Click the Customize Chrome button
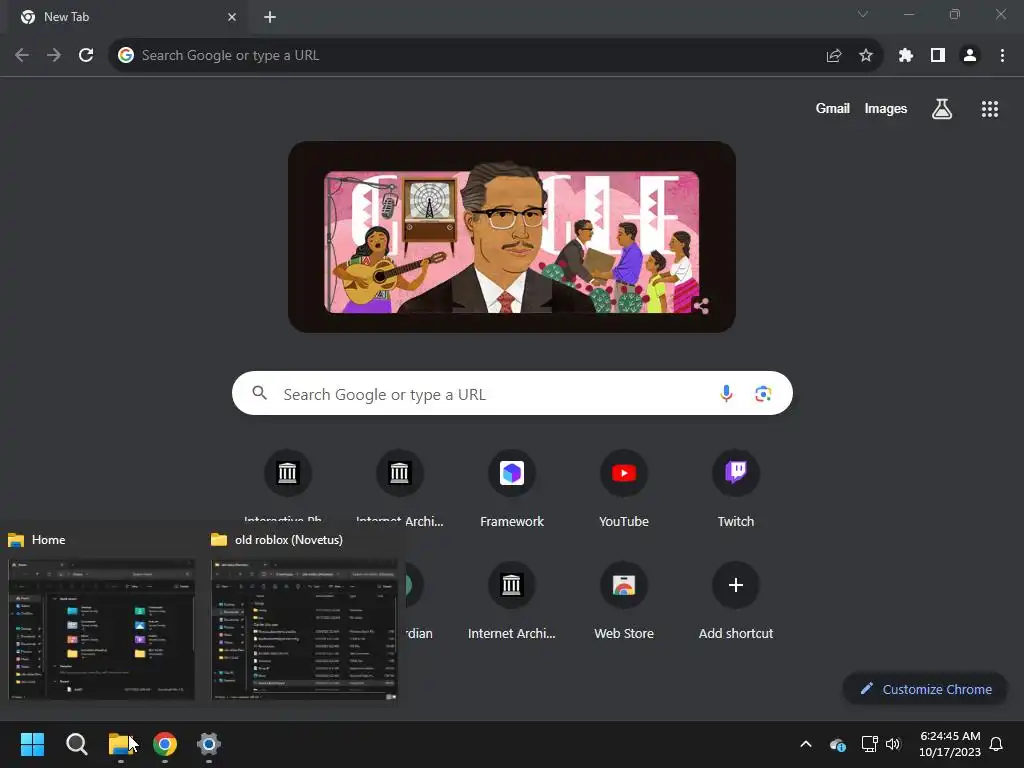Screen dimensions: 1024x768 (925, 689)
